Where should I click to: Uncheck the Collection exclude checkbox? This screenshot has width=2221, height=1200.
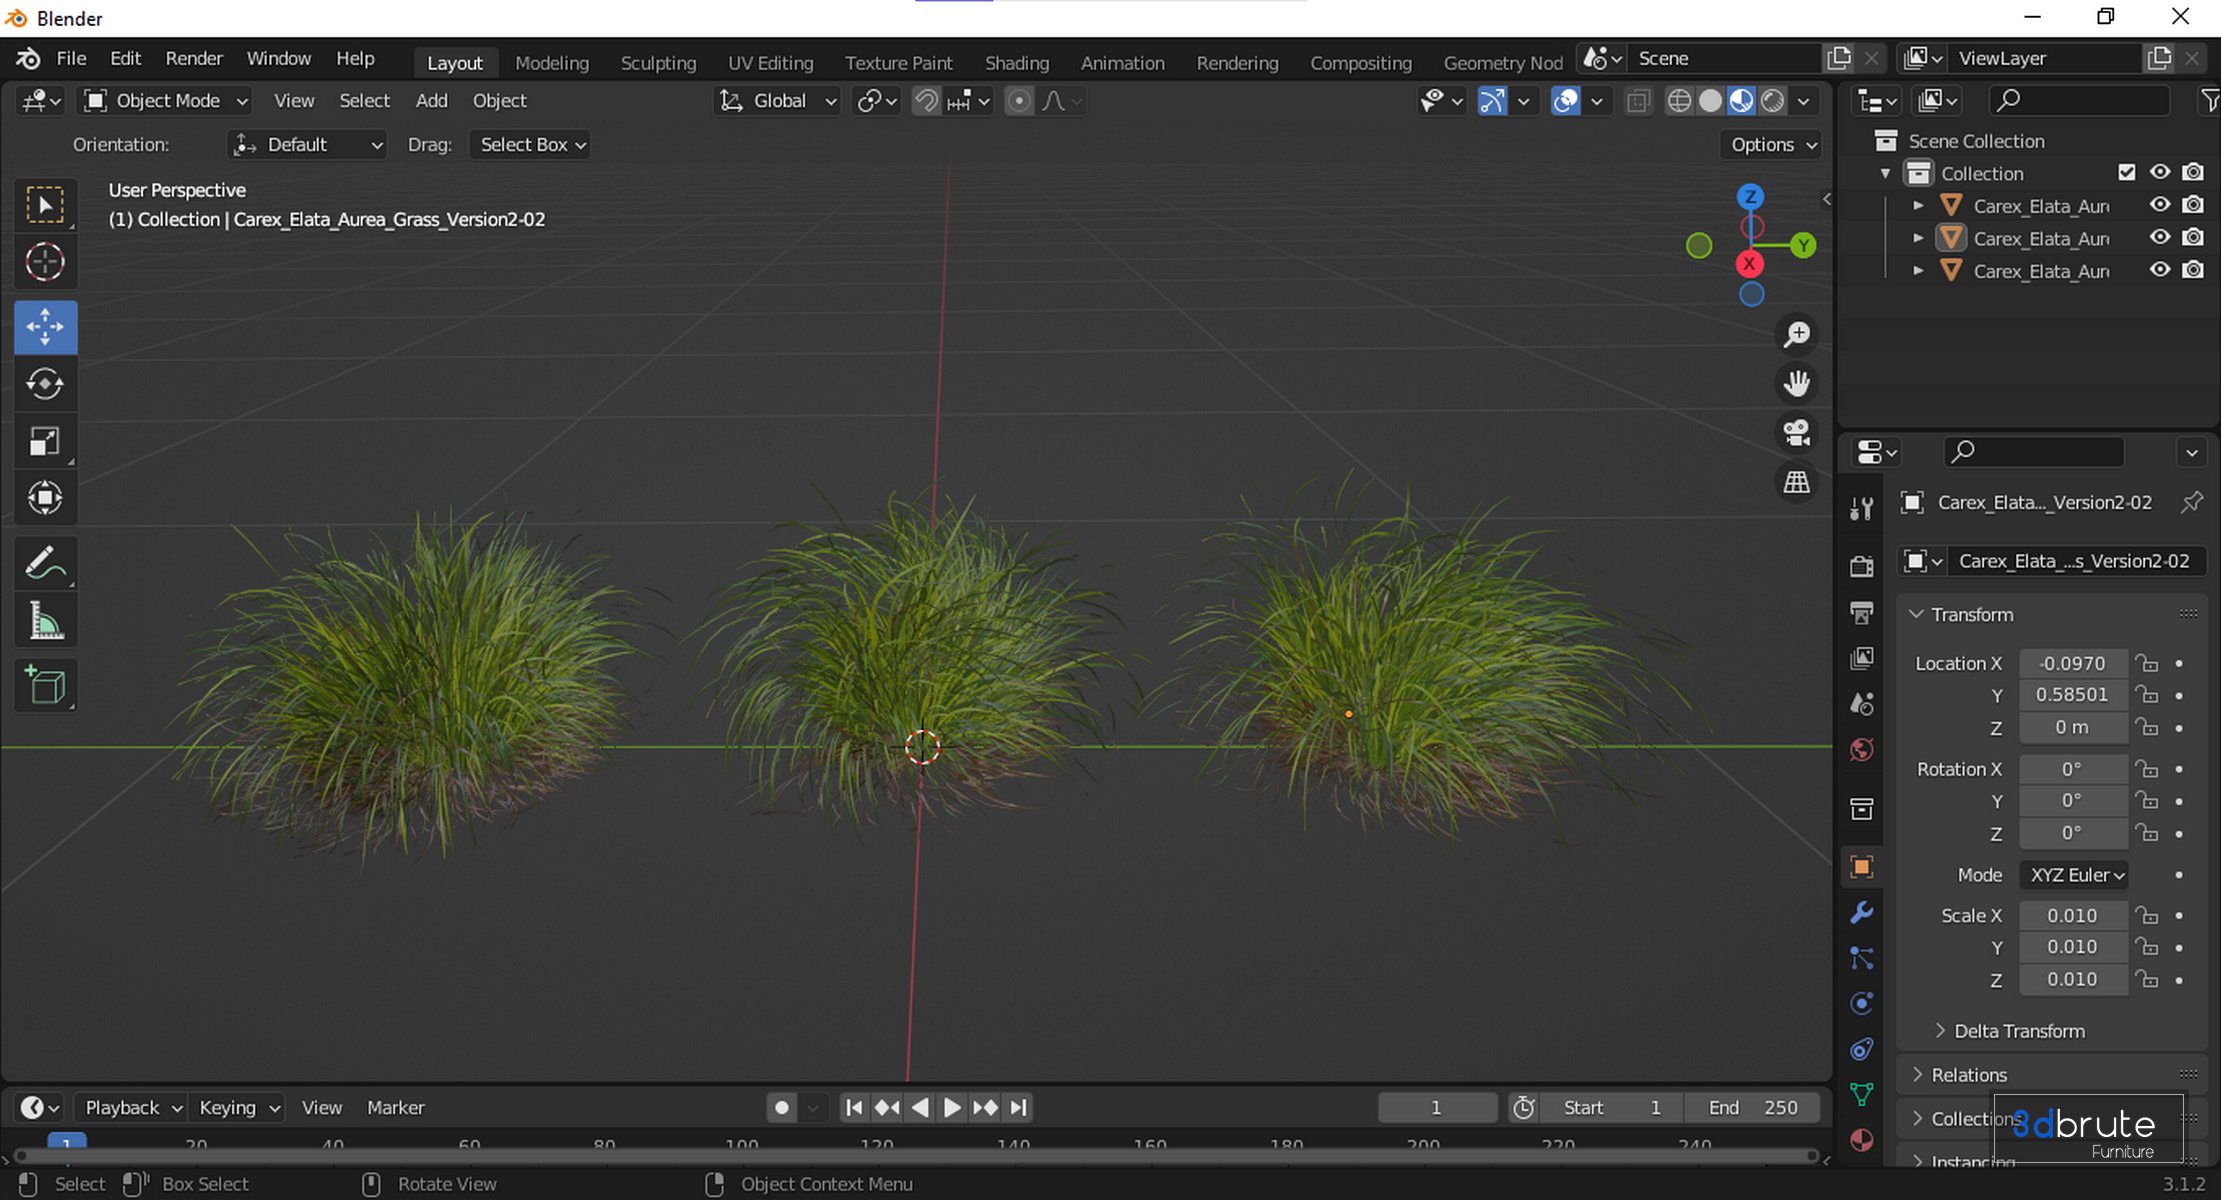pyautogui.click(x=2126, y=173)
